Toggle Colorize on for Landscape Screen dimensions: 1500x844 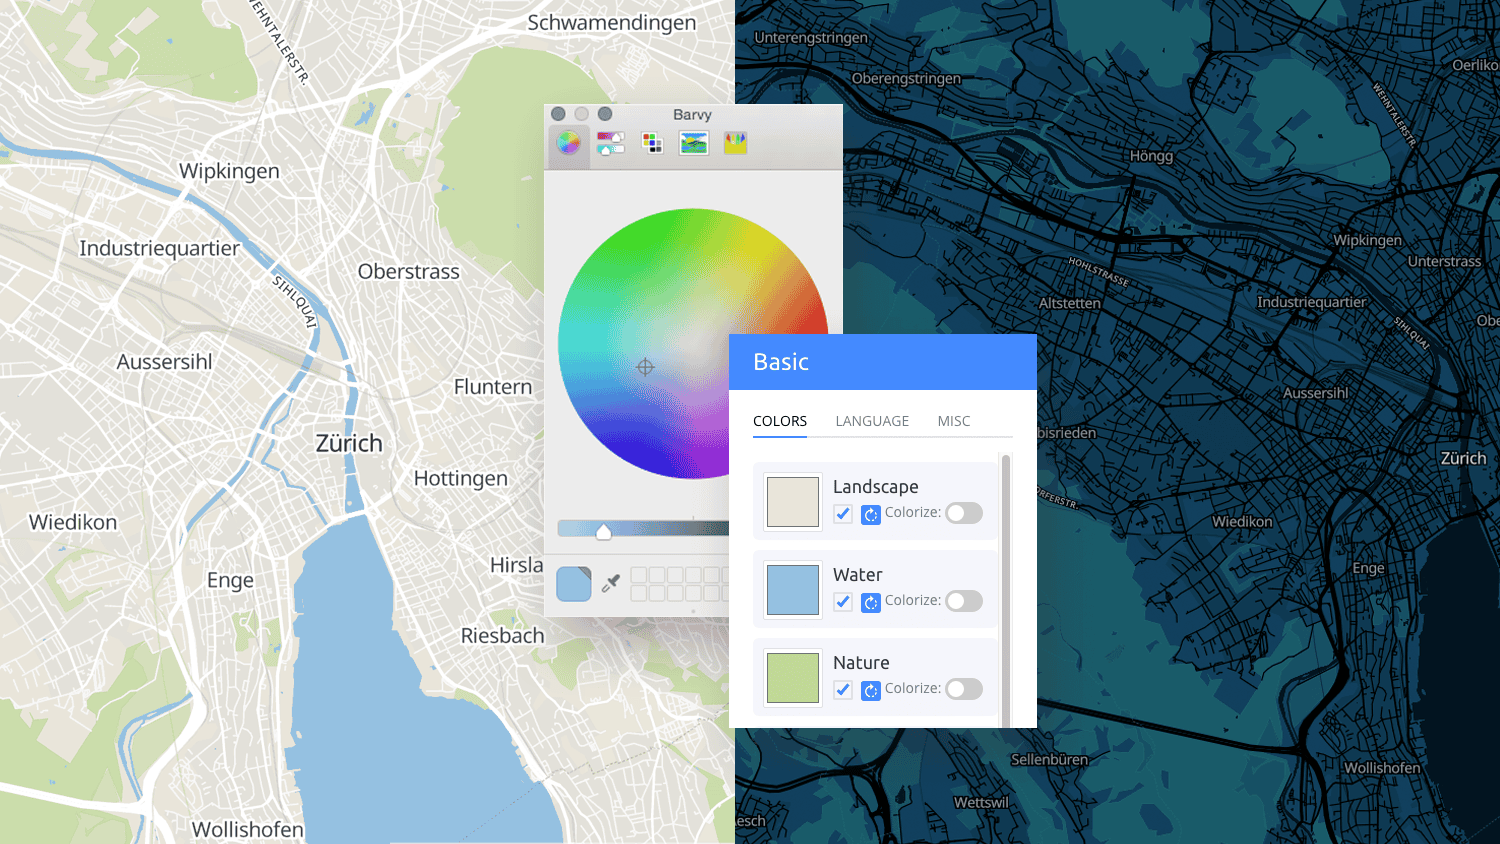tap(963, 512)
